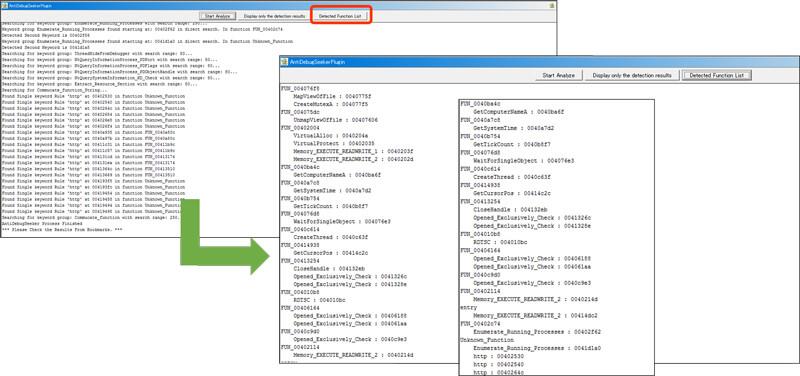The width and height of the screenshot is (800, 376).
Task: Click the front window's AntiDebugSeekerPlugin title bar
Action: (x=539, y=61)
